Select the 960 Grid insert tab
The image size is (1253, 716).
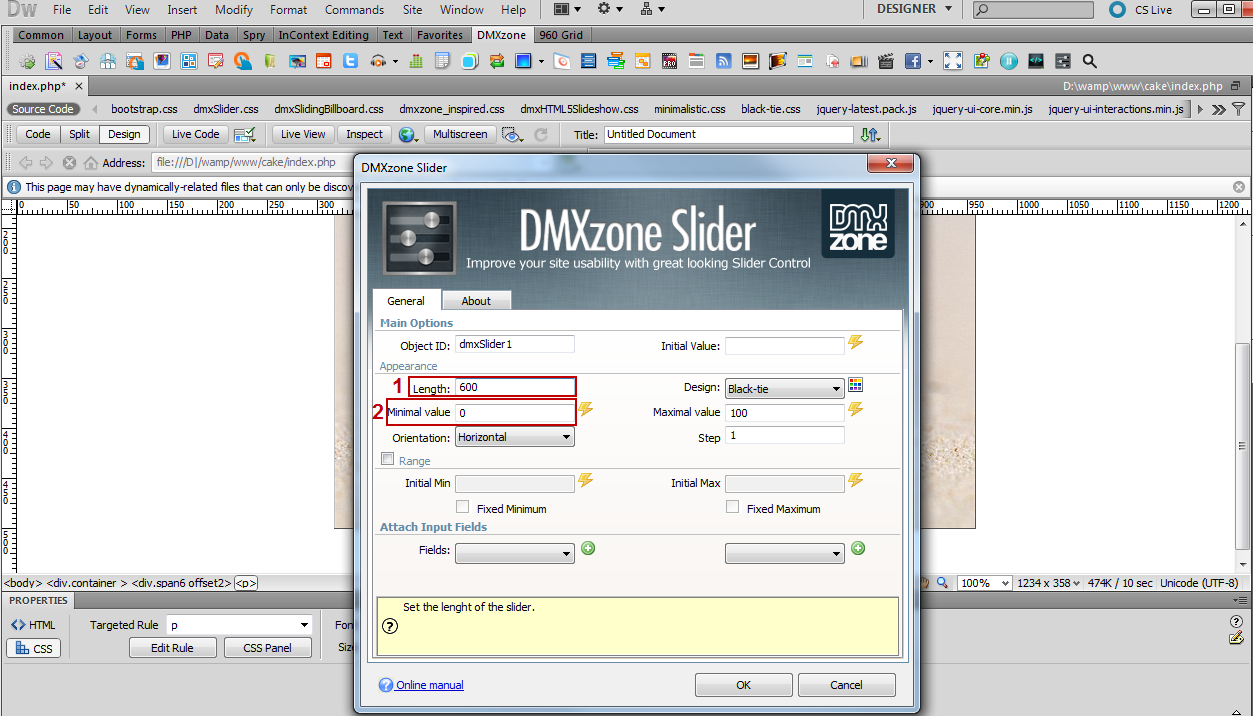(561, 35)
